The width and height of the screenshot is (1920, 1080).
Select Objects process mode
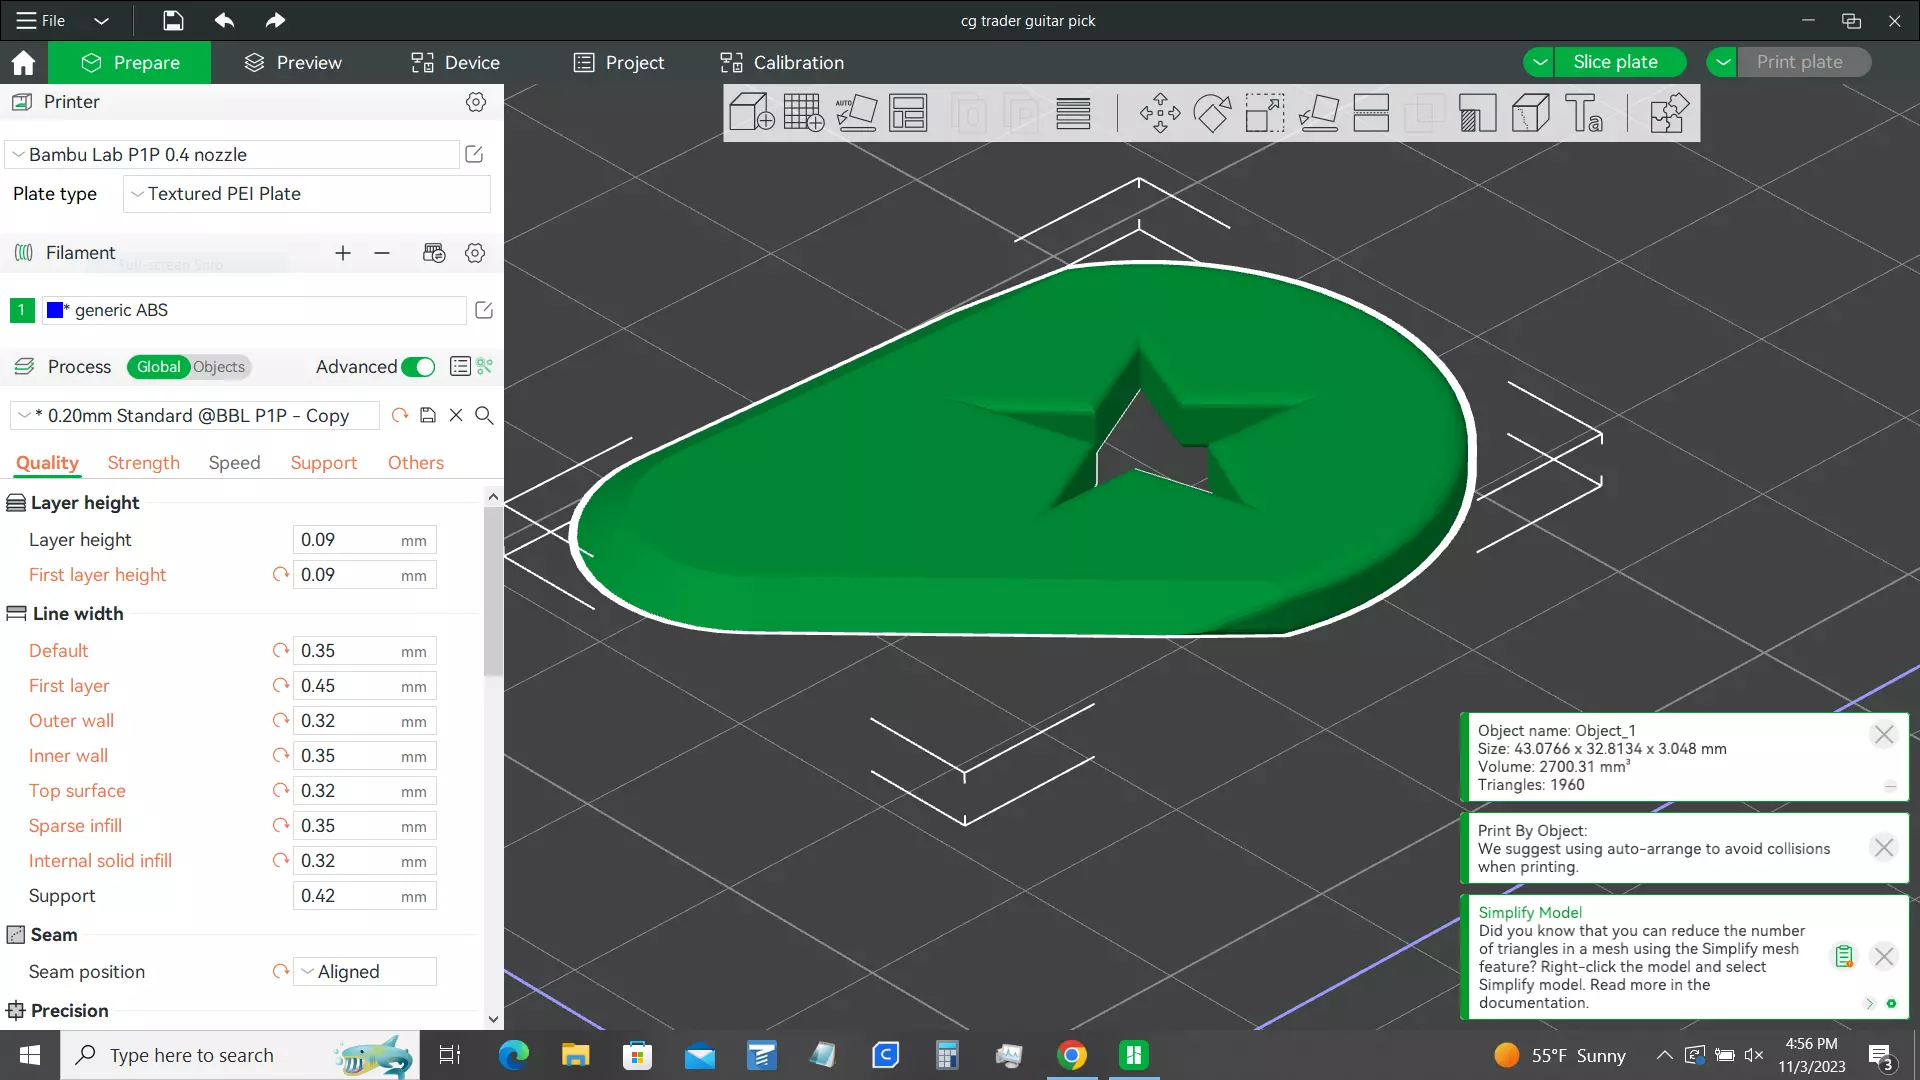click(x=219, y=367)
